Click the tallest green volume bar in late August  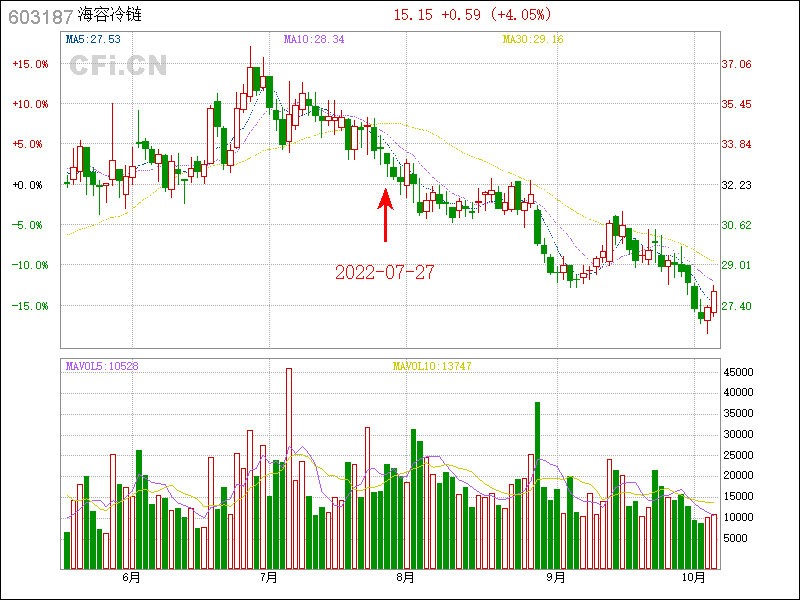pos(537,486)
